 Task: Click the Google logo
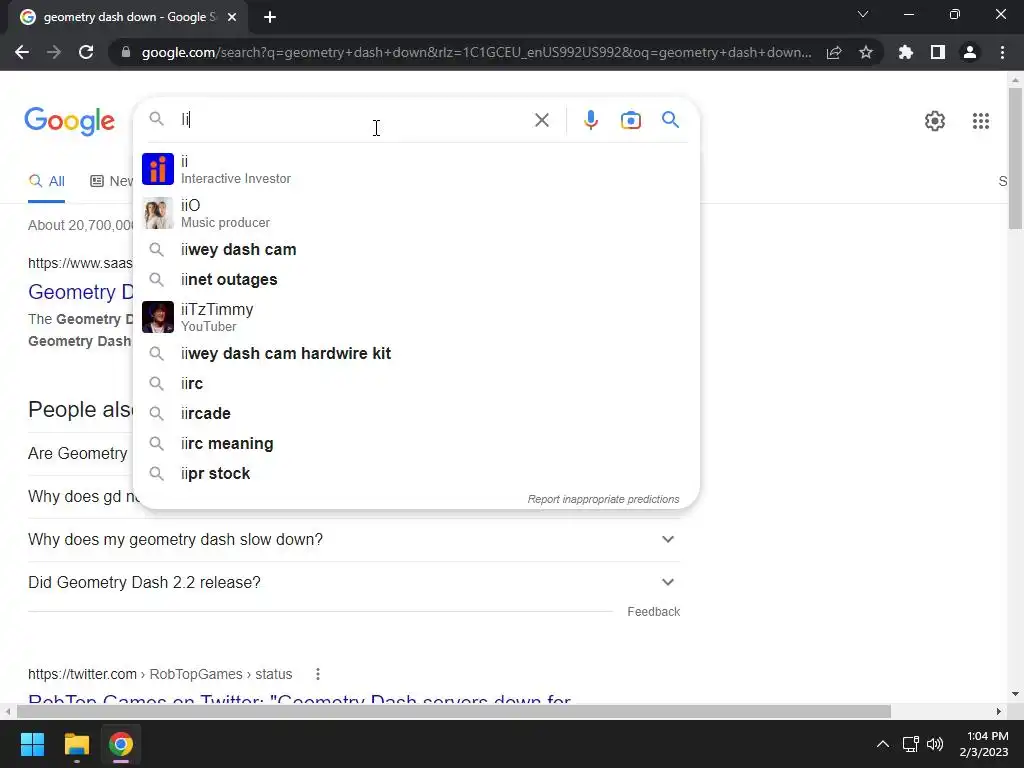69,121
